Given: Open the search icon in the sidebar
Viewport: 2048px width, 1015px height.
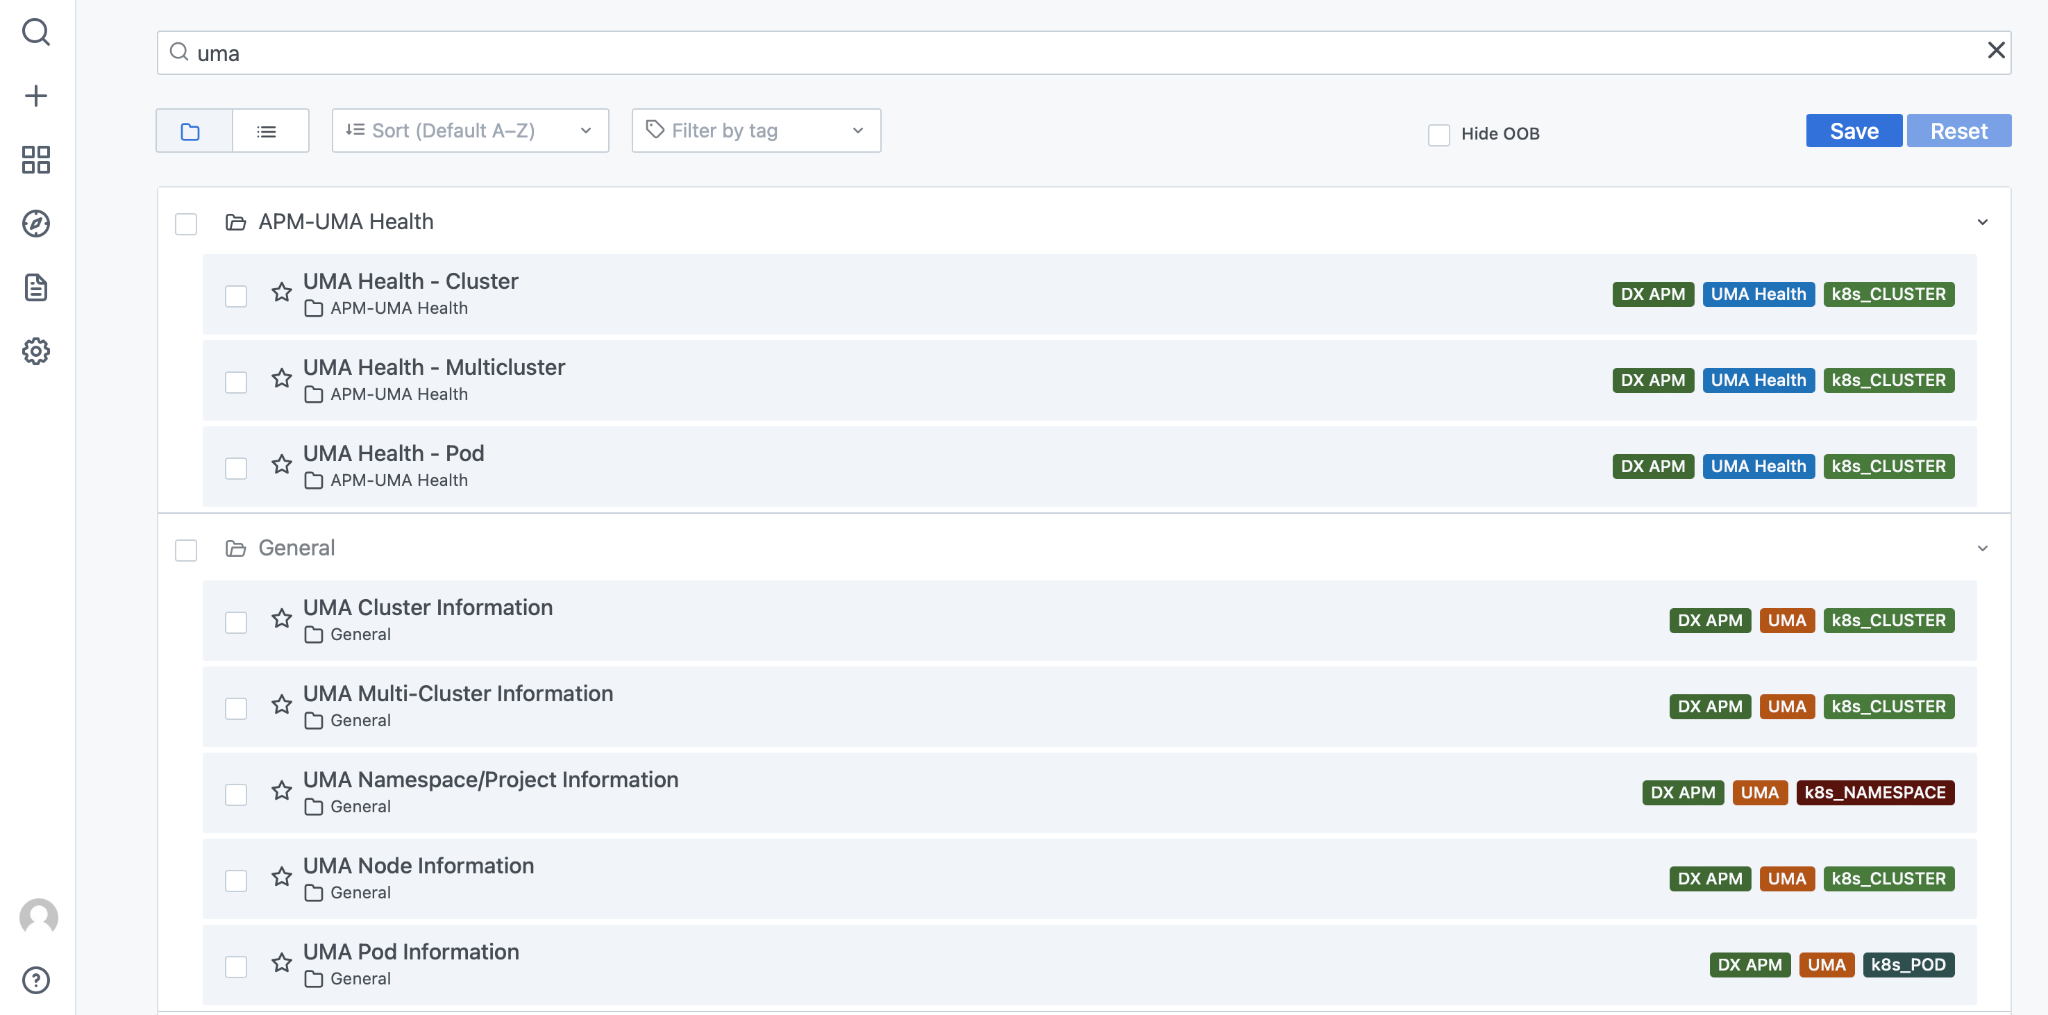Looking at the screenshot, I should pyautogui.click(x=37, y=33).
